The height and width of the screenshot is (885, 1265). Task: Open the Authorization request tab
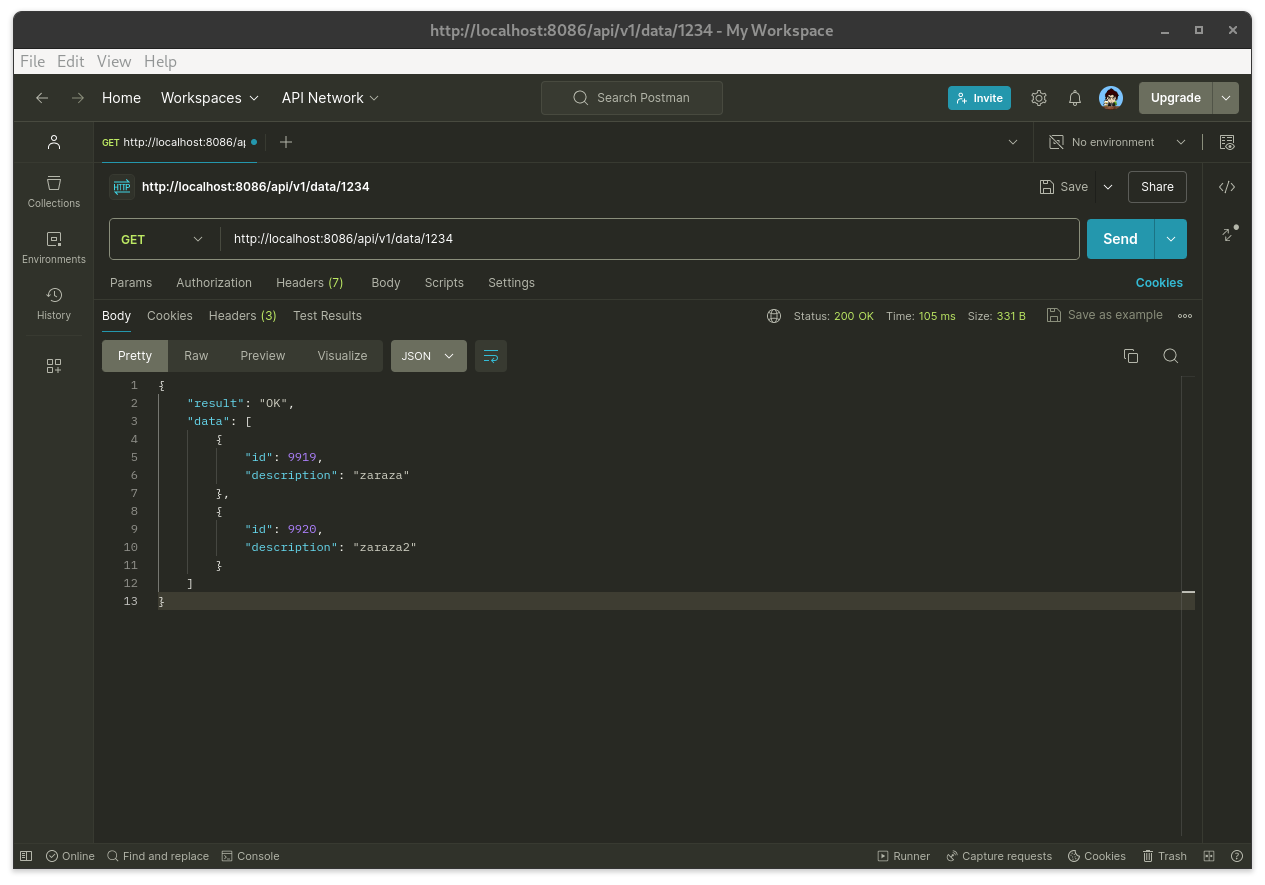tap(214, 283)
